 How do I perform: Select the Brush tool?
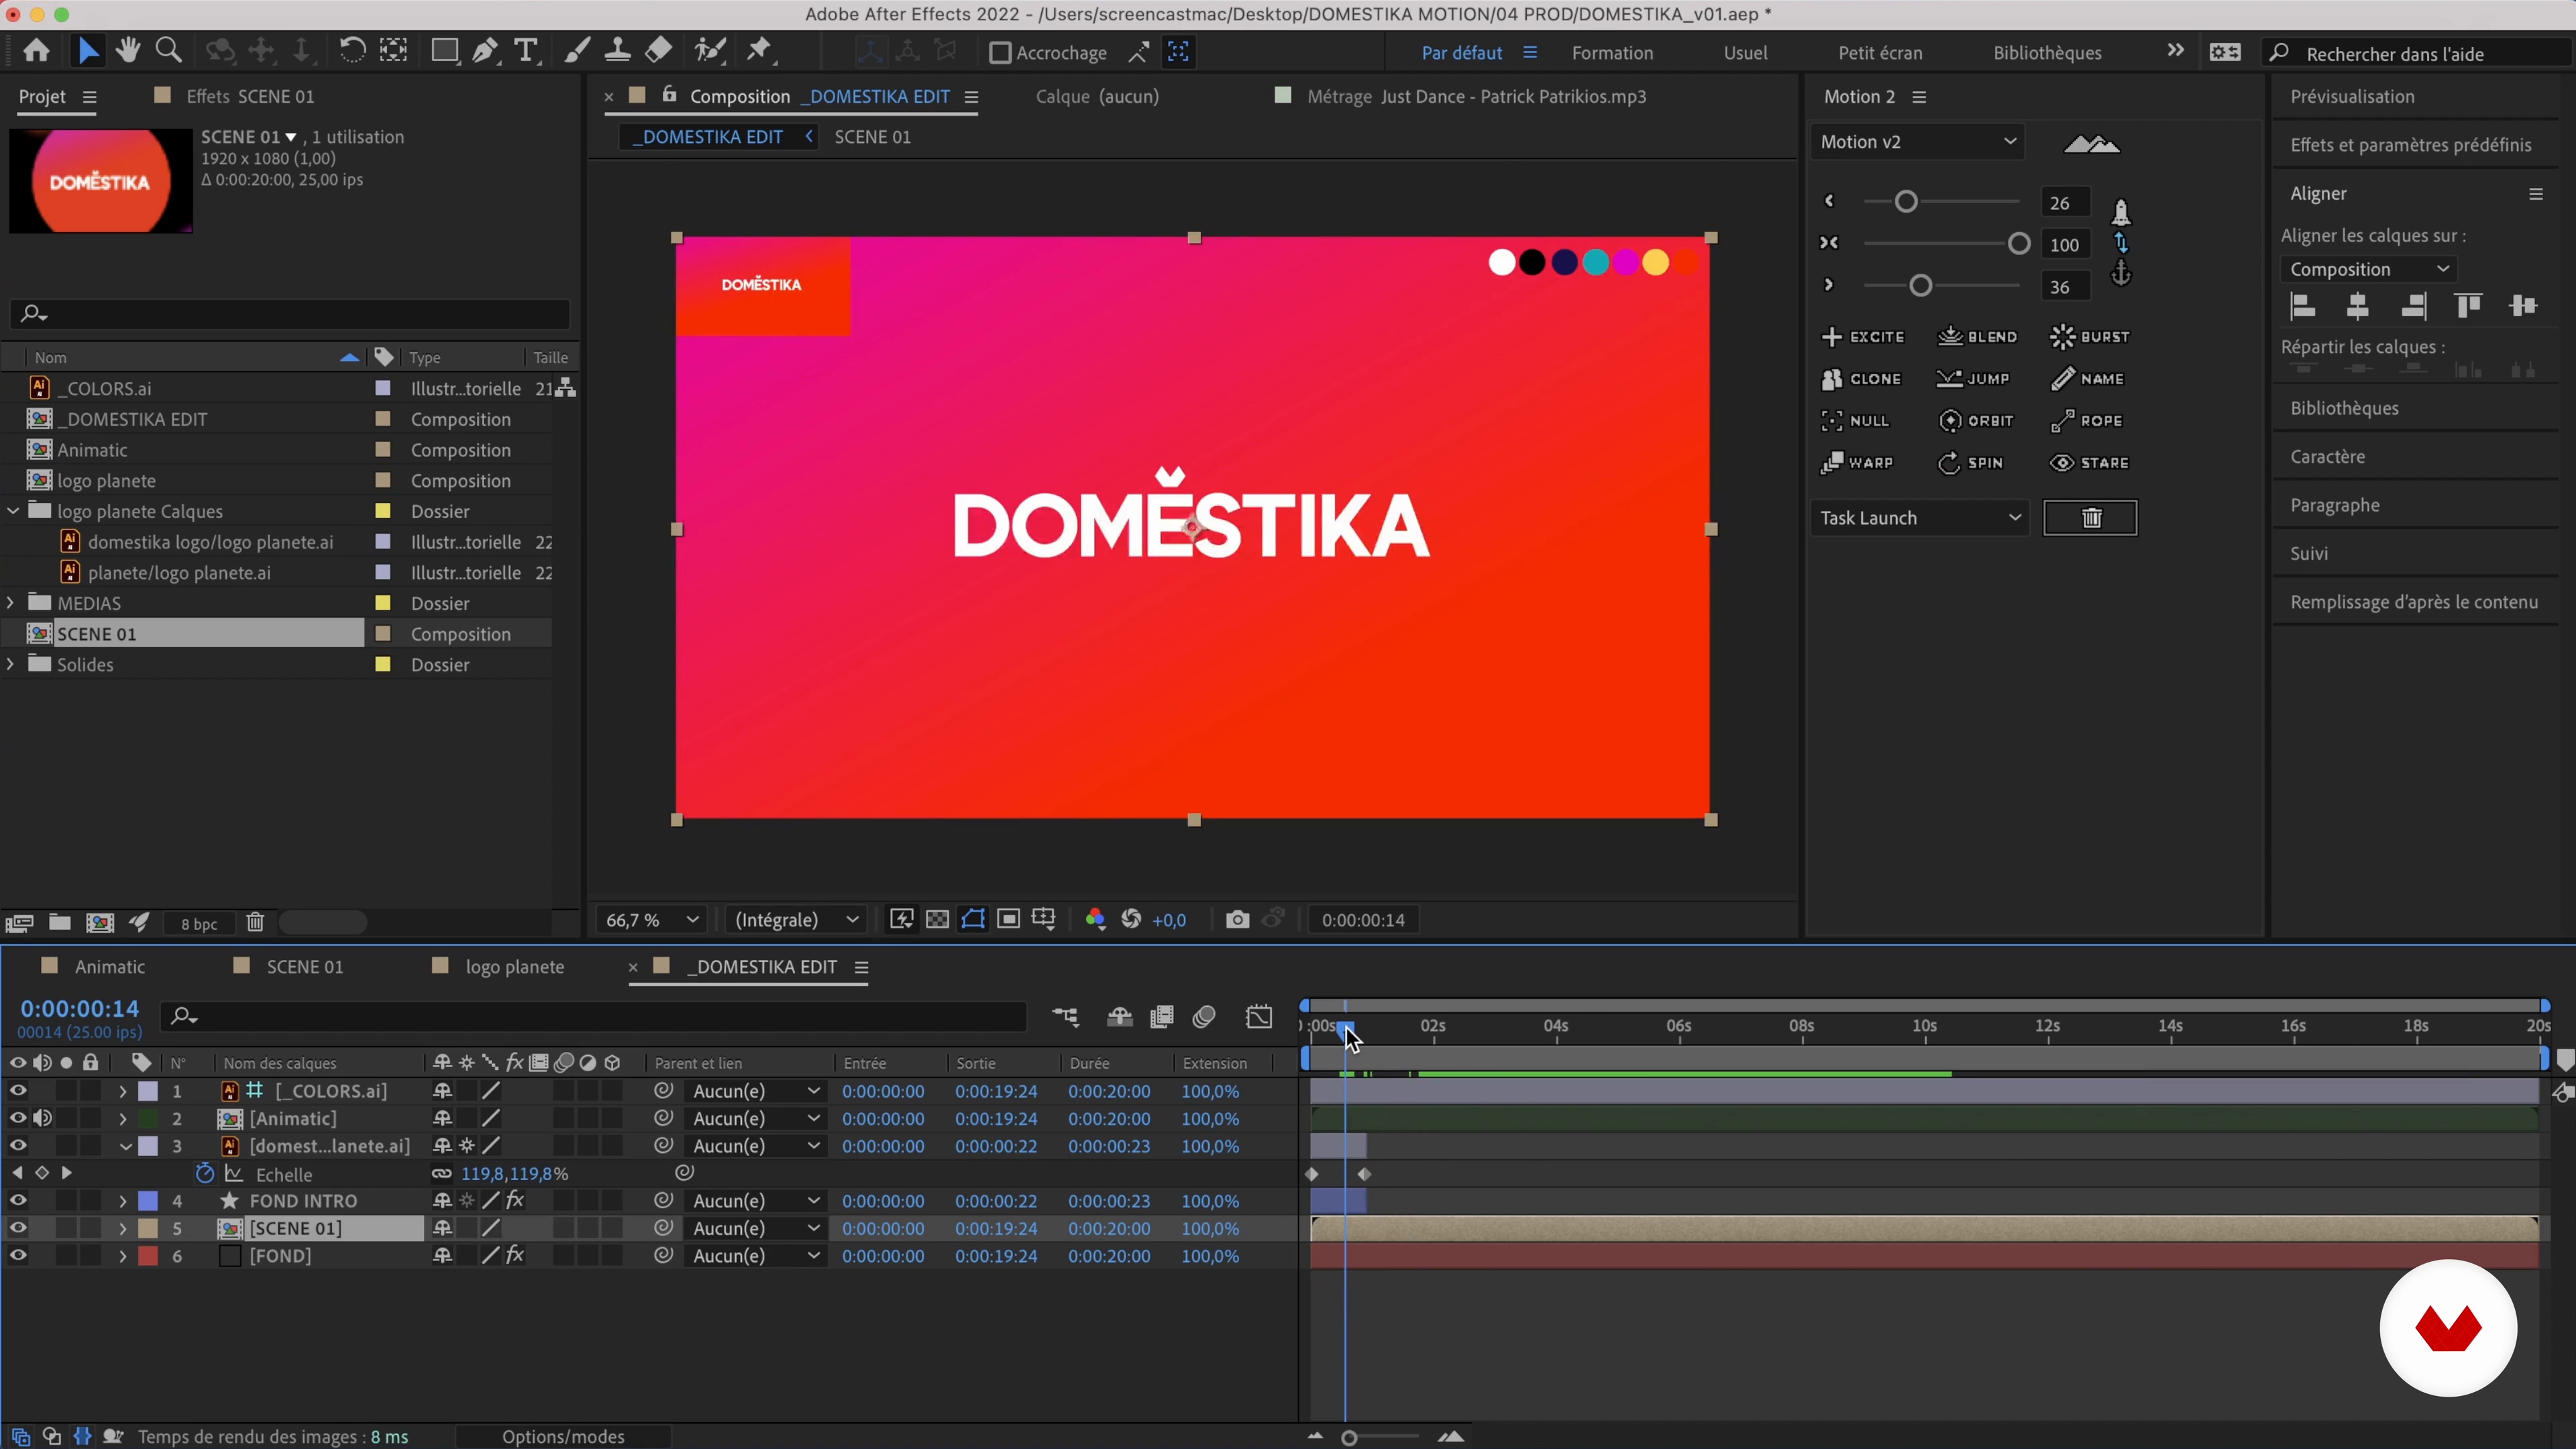click(x=576, y=51)
